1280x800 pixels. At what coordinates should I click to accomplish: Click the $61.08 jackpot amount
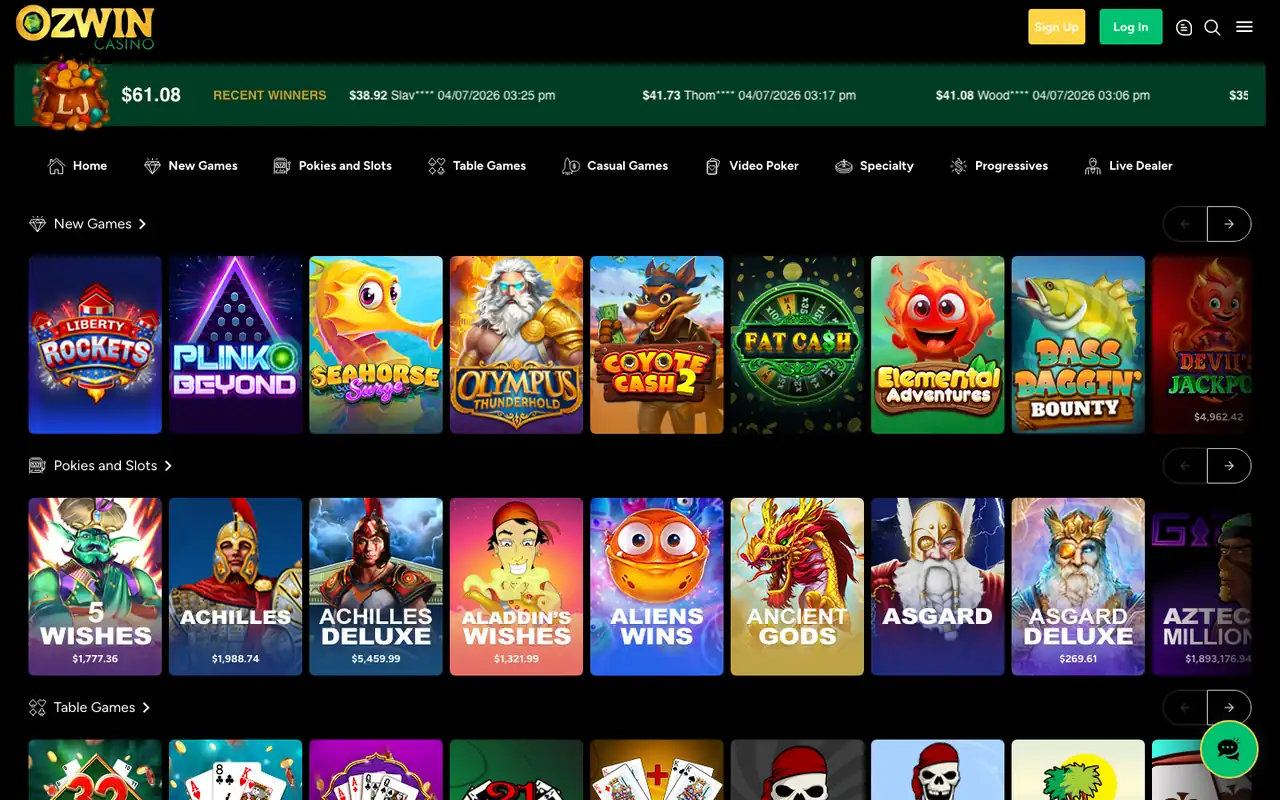click(151, 95)
